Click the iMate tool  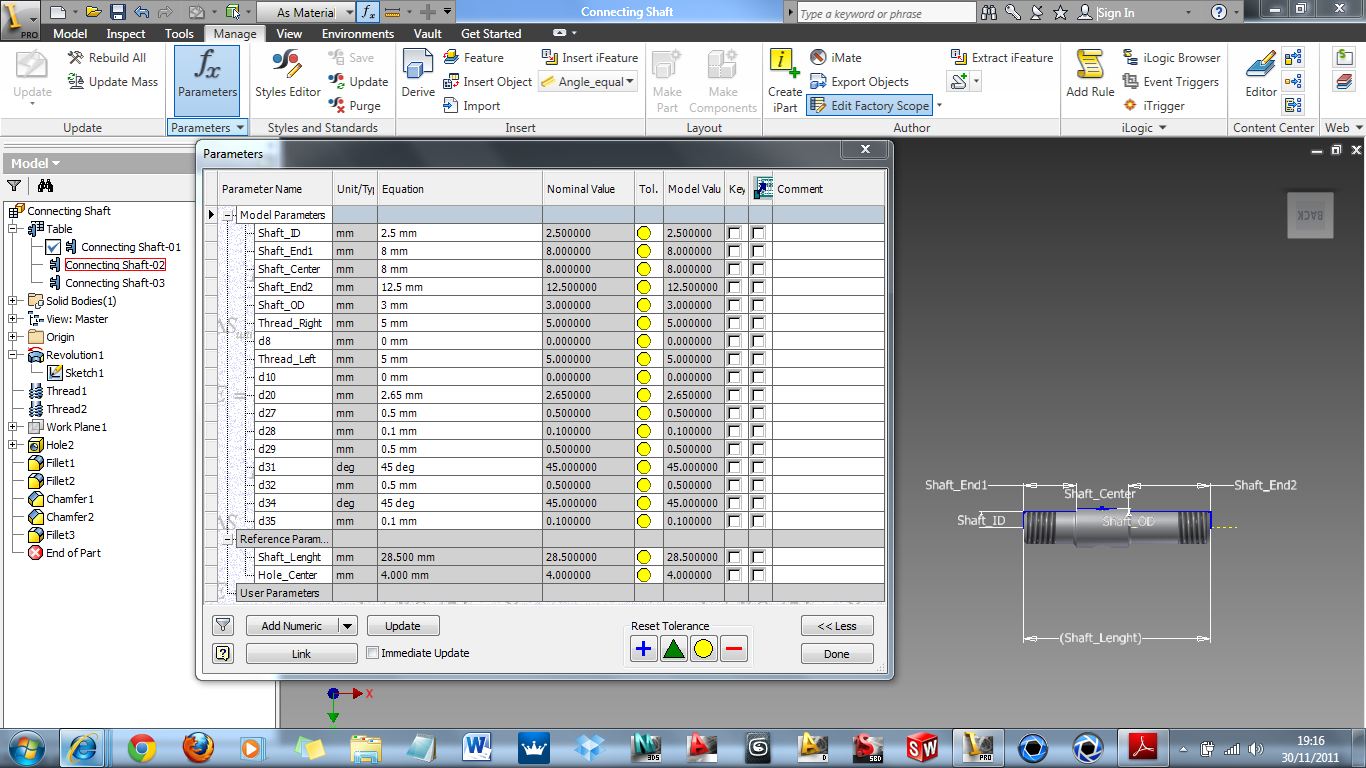pos(835,58)
